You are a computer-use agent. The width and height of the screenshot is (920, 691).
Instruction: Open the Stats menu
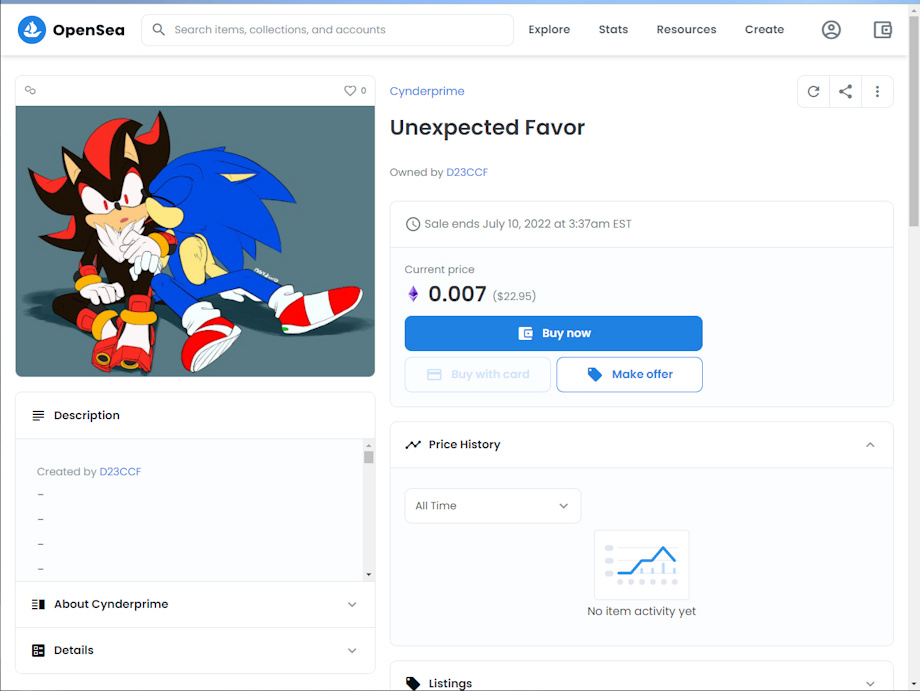pyautogui.click(x=613, y=30)
